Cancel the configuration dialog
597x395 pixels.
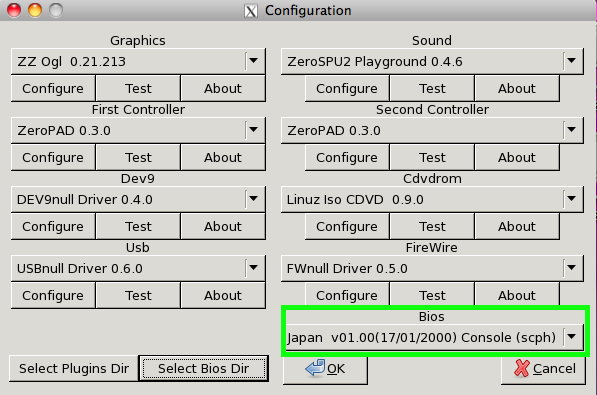click(543, 369)
